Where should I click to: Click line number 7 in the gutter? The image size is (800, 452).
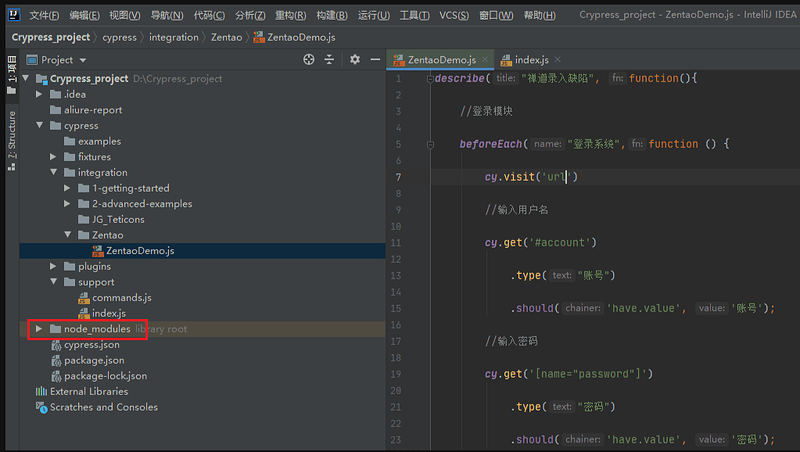coord(398,177)
